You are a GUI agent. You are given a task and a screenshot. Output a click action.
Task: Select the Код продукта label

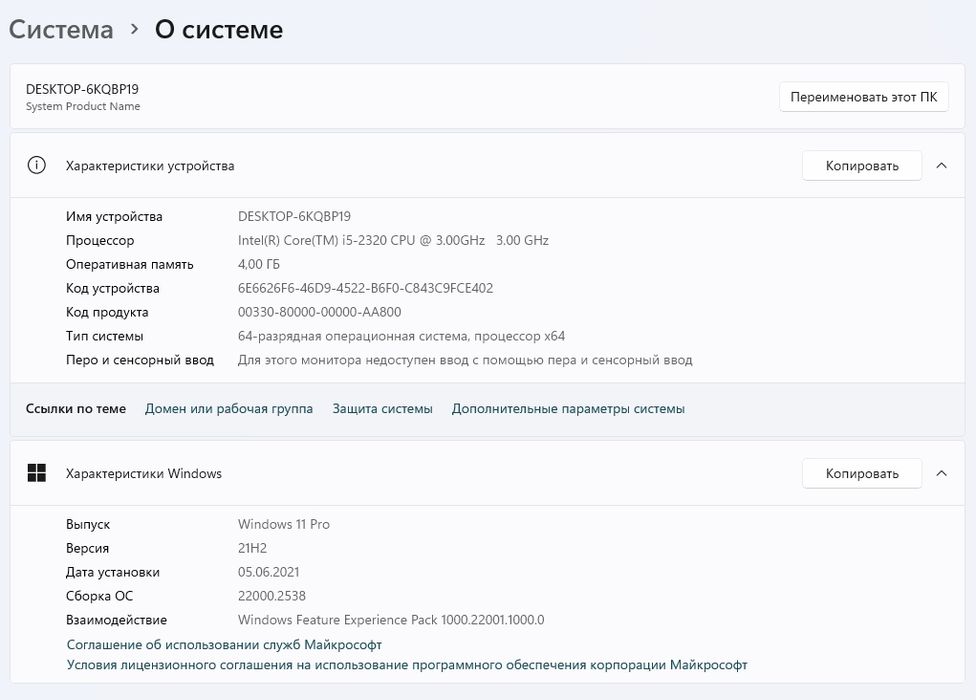(x=107, y=312)
